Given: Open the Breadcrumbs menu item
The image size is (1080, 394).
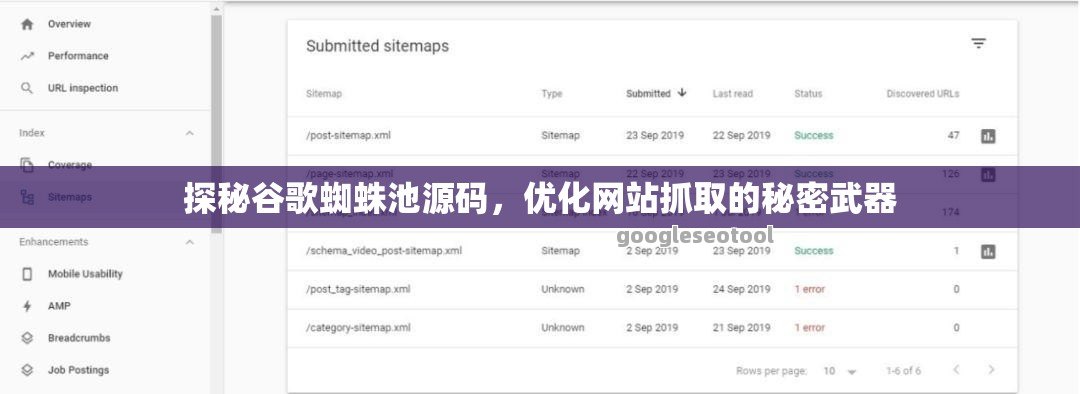Looking at the screenshot, I should (79, 338).
